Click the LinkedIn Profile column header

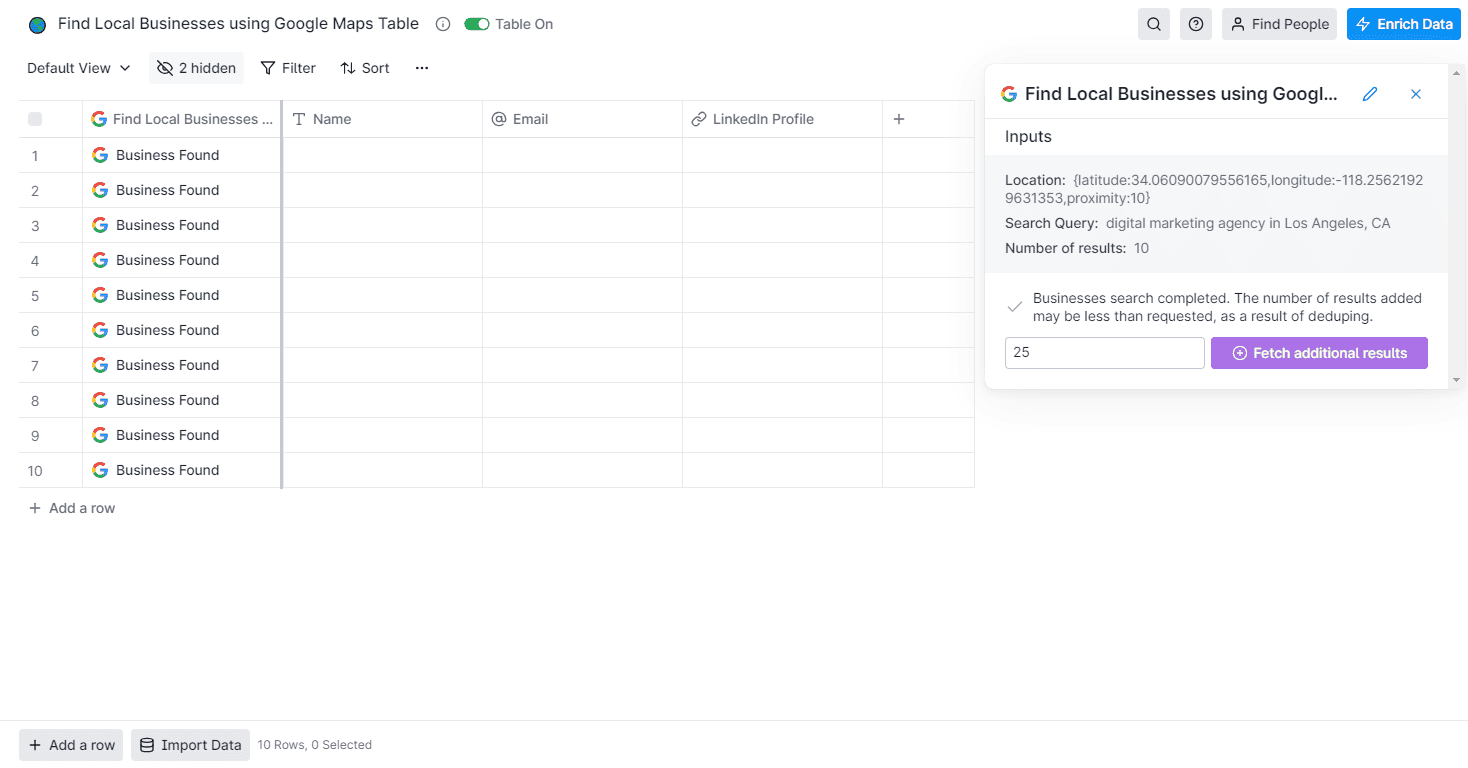point(782,119)
